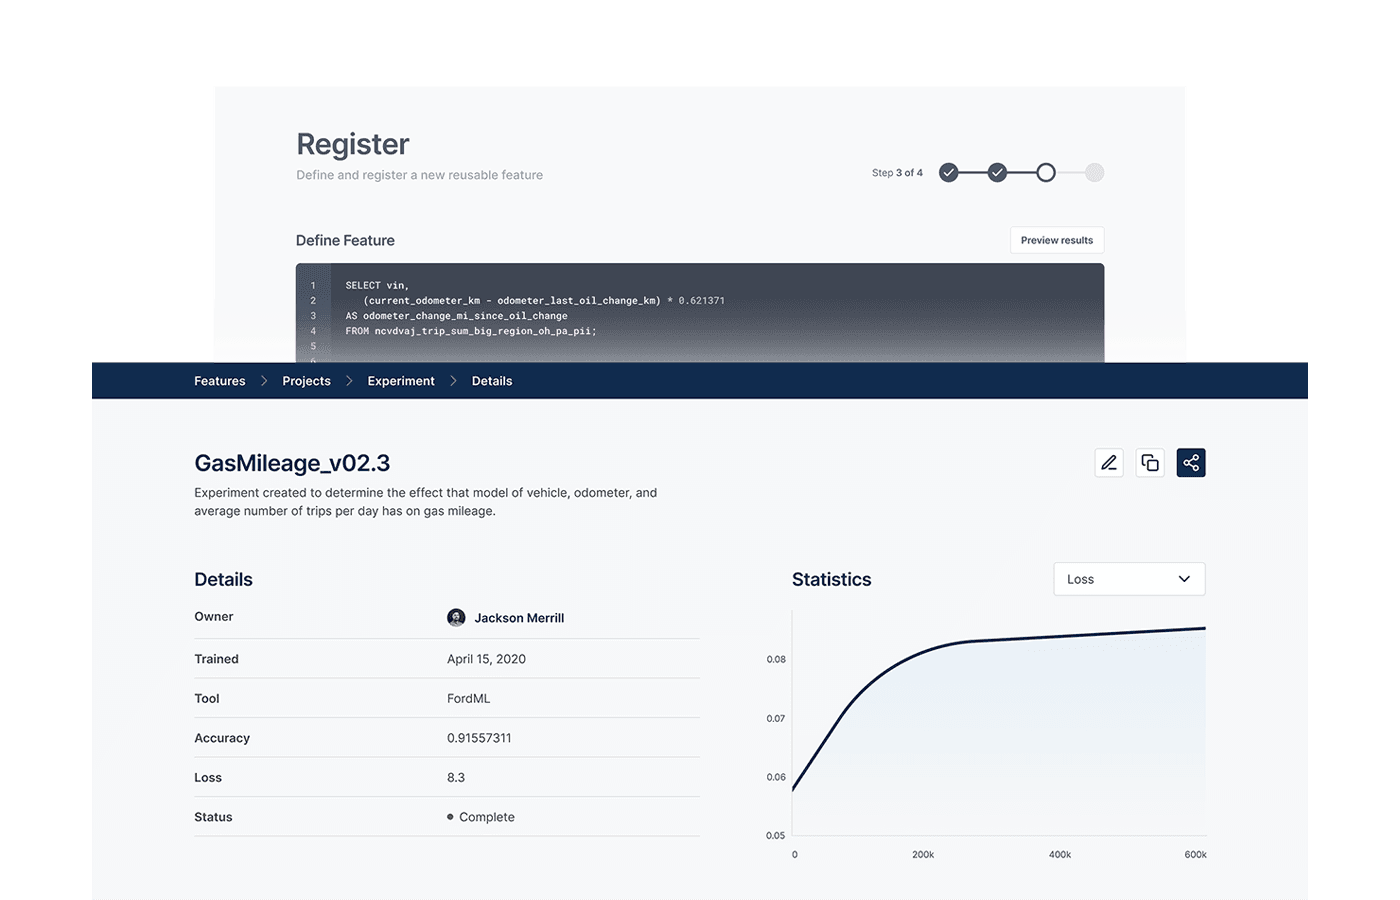Viewport: 1400px width, 900px height.
Task: Click the dark share icon button
Action: pyautogui.click(x=1191, y=463)
